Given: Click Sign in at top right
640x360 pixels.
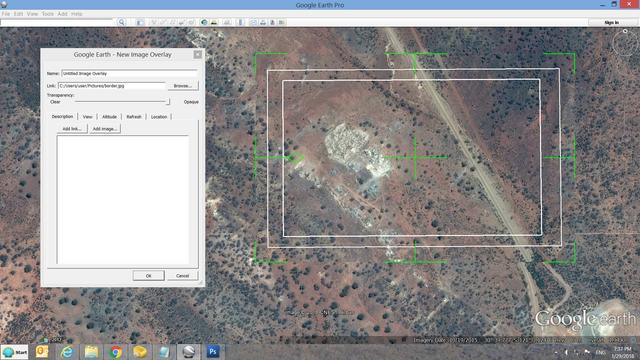Looking at the screenshot, I should [x=611, y=22].
